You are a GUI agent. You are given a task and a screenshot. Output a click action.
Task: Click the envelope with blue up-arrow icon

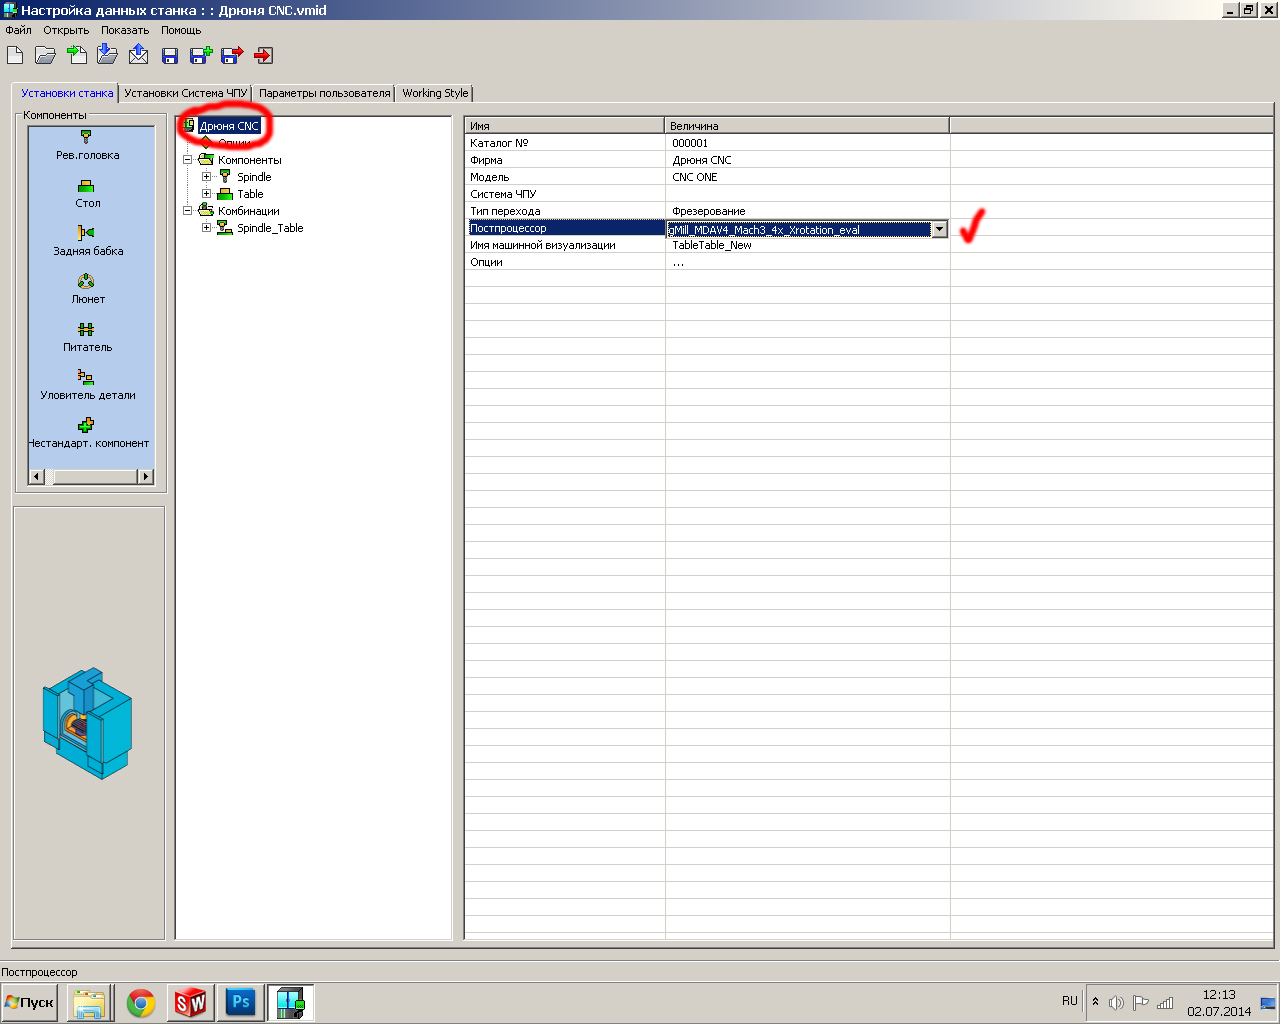point(139,55)
